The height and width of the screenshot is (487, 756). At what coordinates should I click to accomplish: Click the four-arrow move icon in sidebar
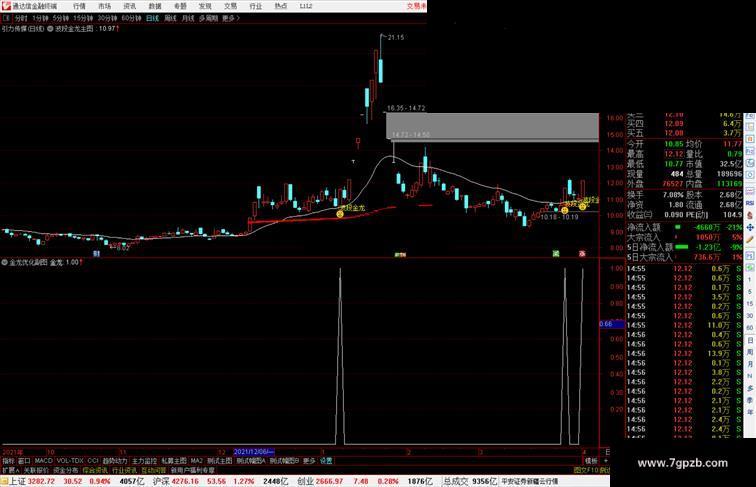[x=750, y=228]
